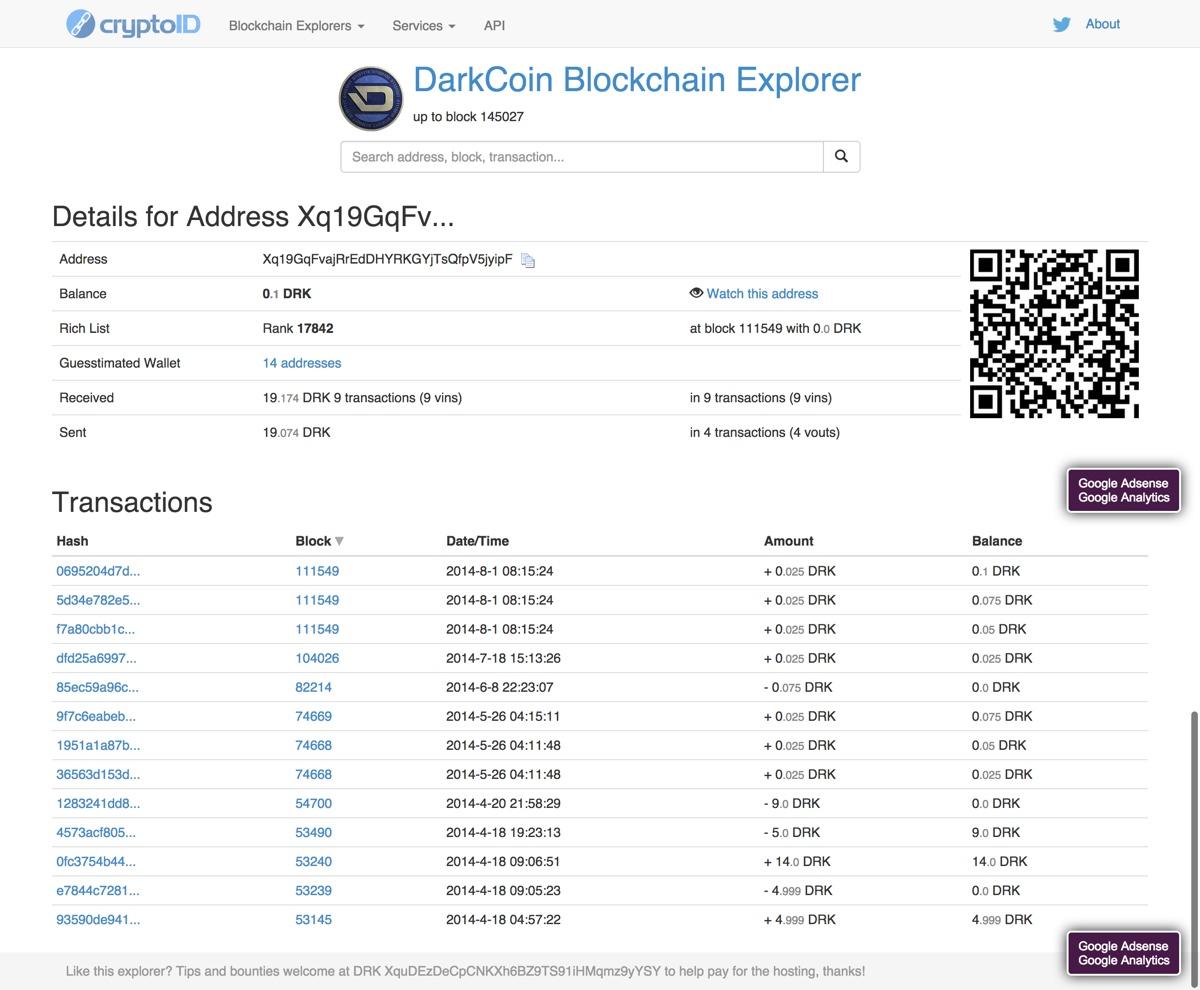
Task: Open block 53240 link
Action: [x=313, y=861]
